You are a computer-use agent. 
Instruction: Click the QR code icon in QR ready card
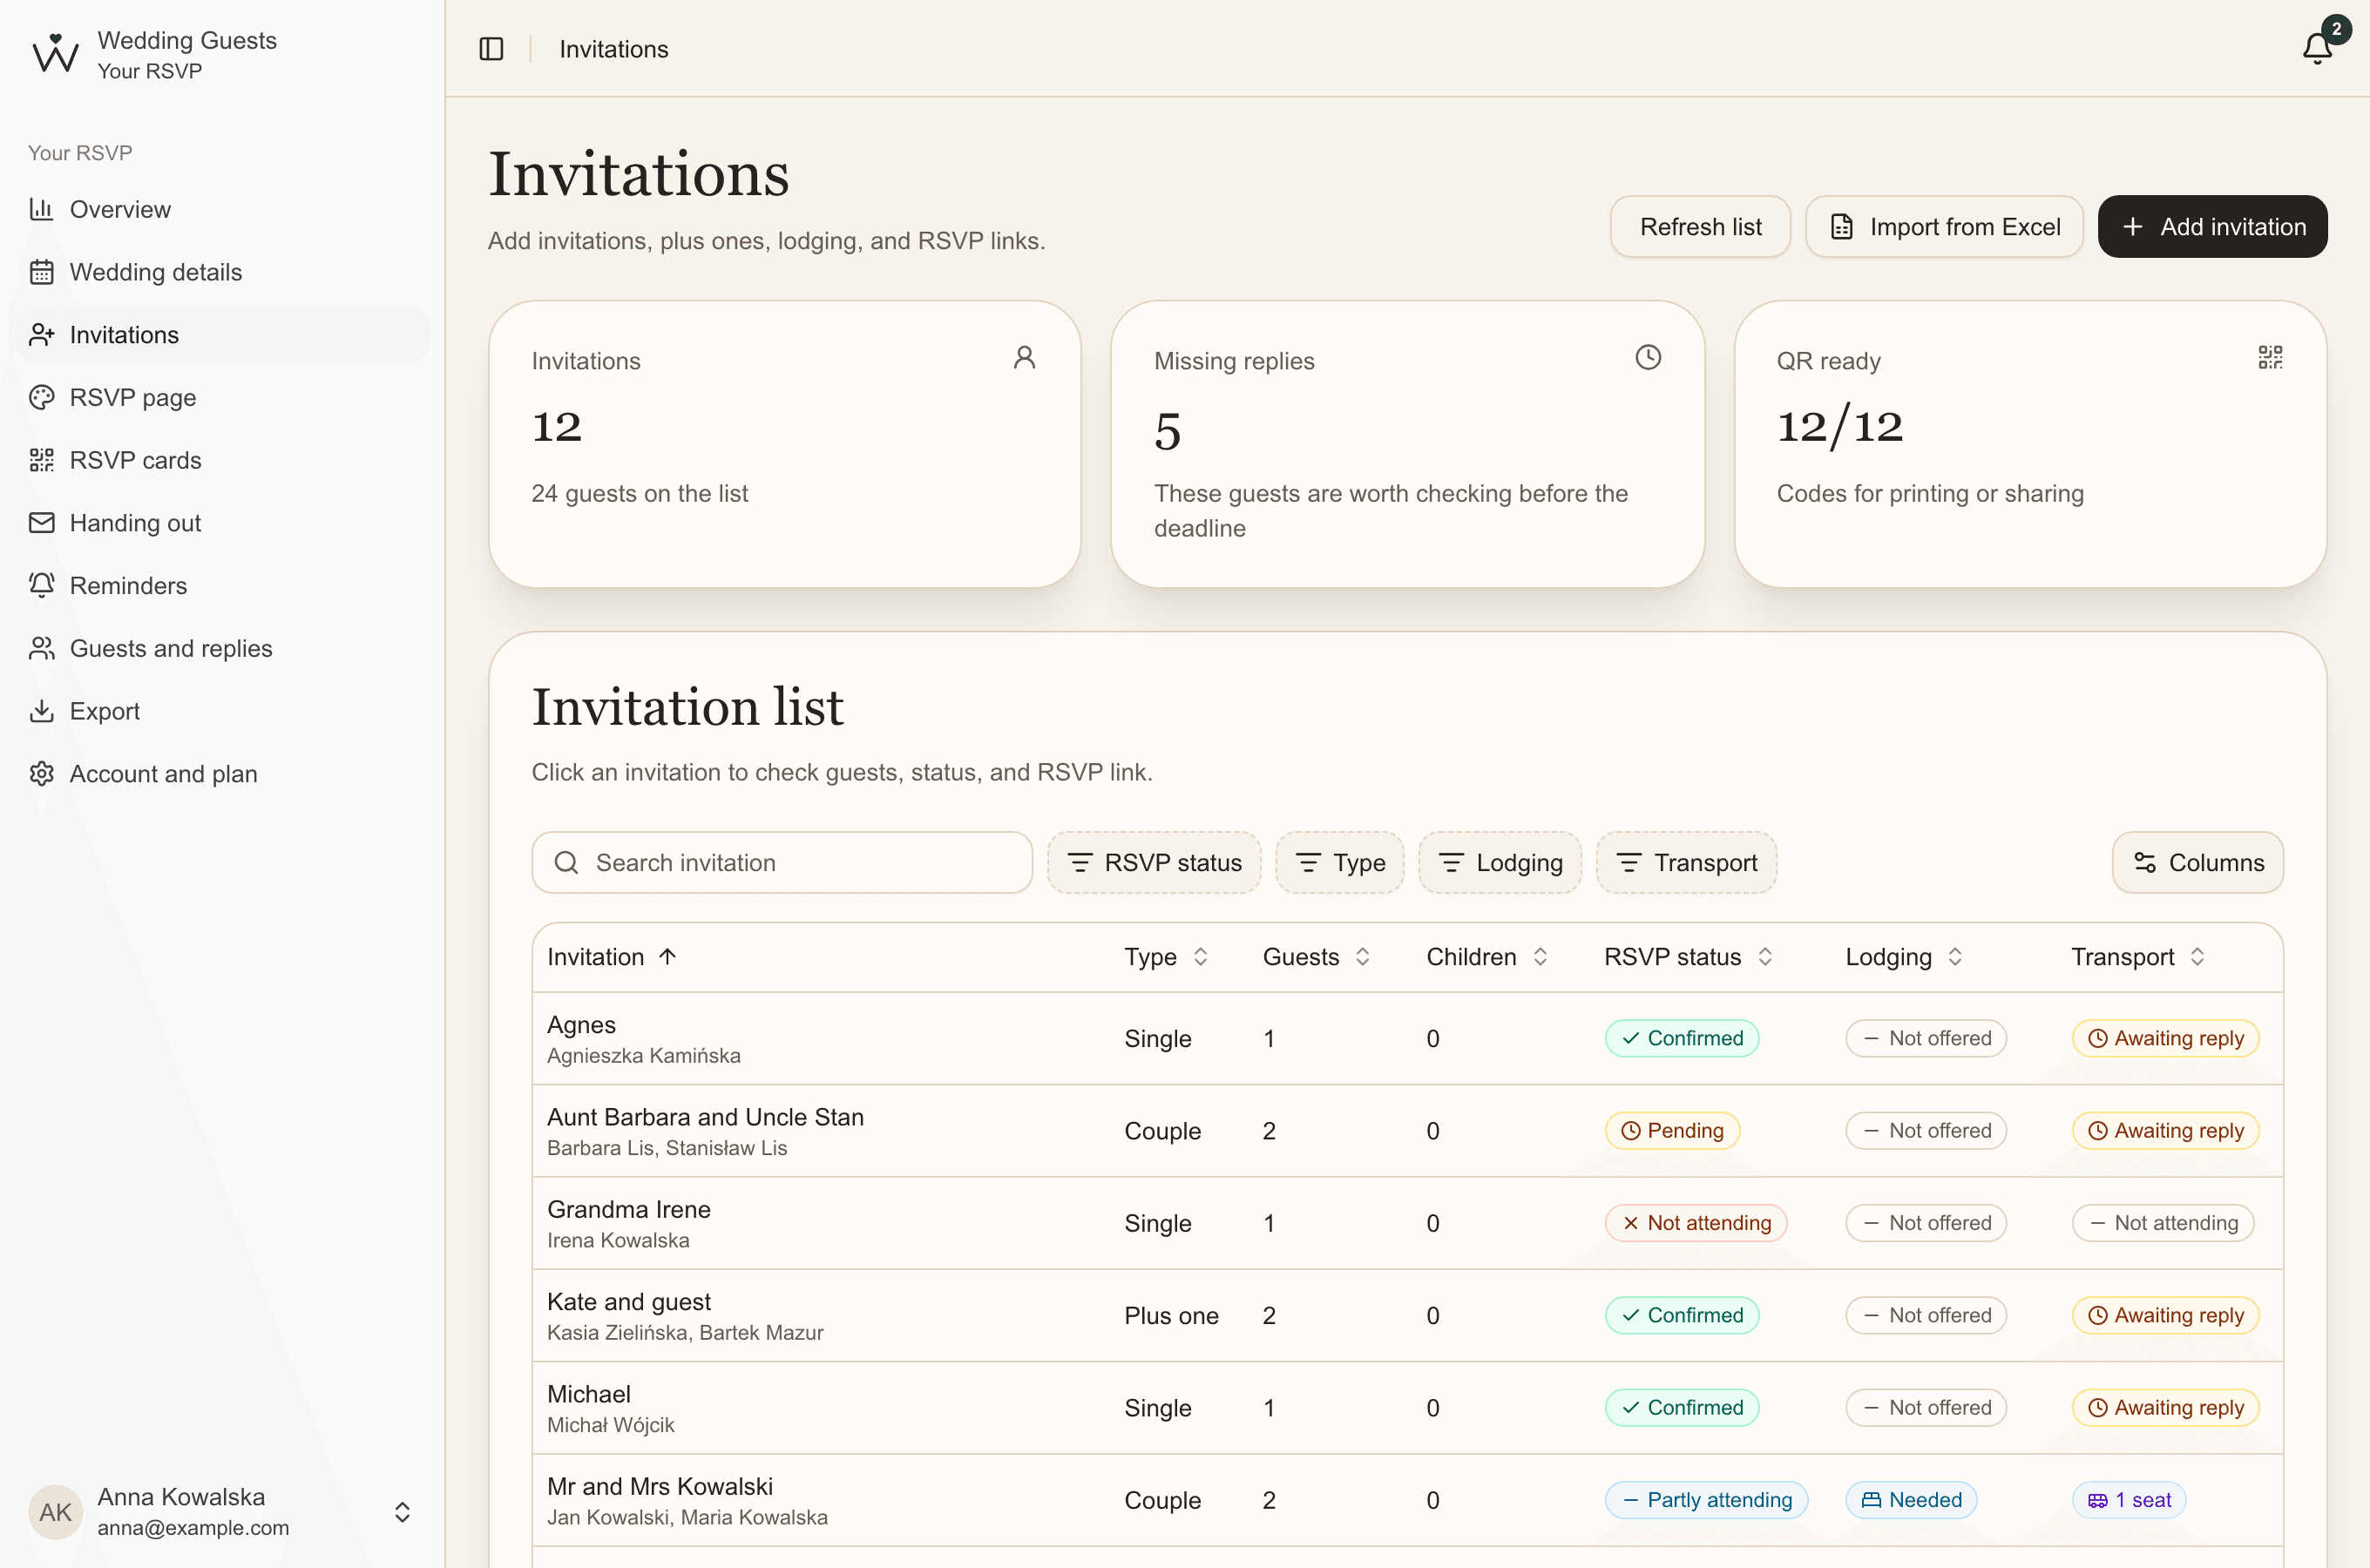(2270, 358)
